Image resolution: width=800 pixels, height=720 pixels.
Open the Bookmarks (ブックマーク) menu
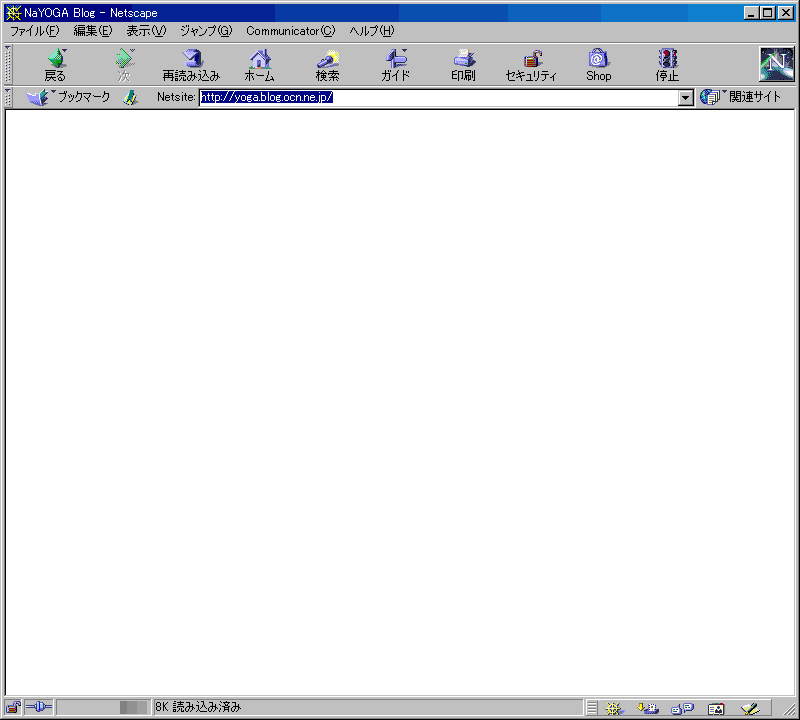pos(68,97)
